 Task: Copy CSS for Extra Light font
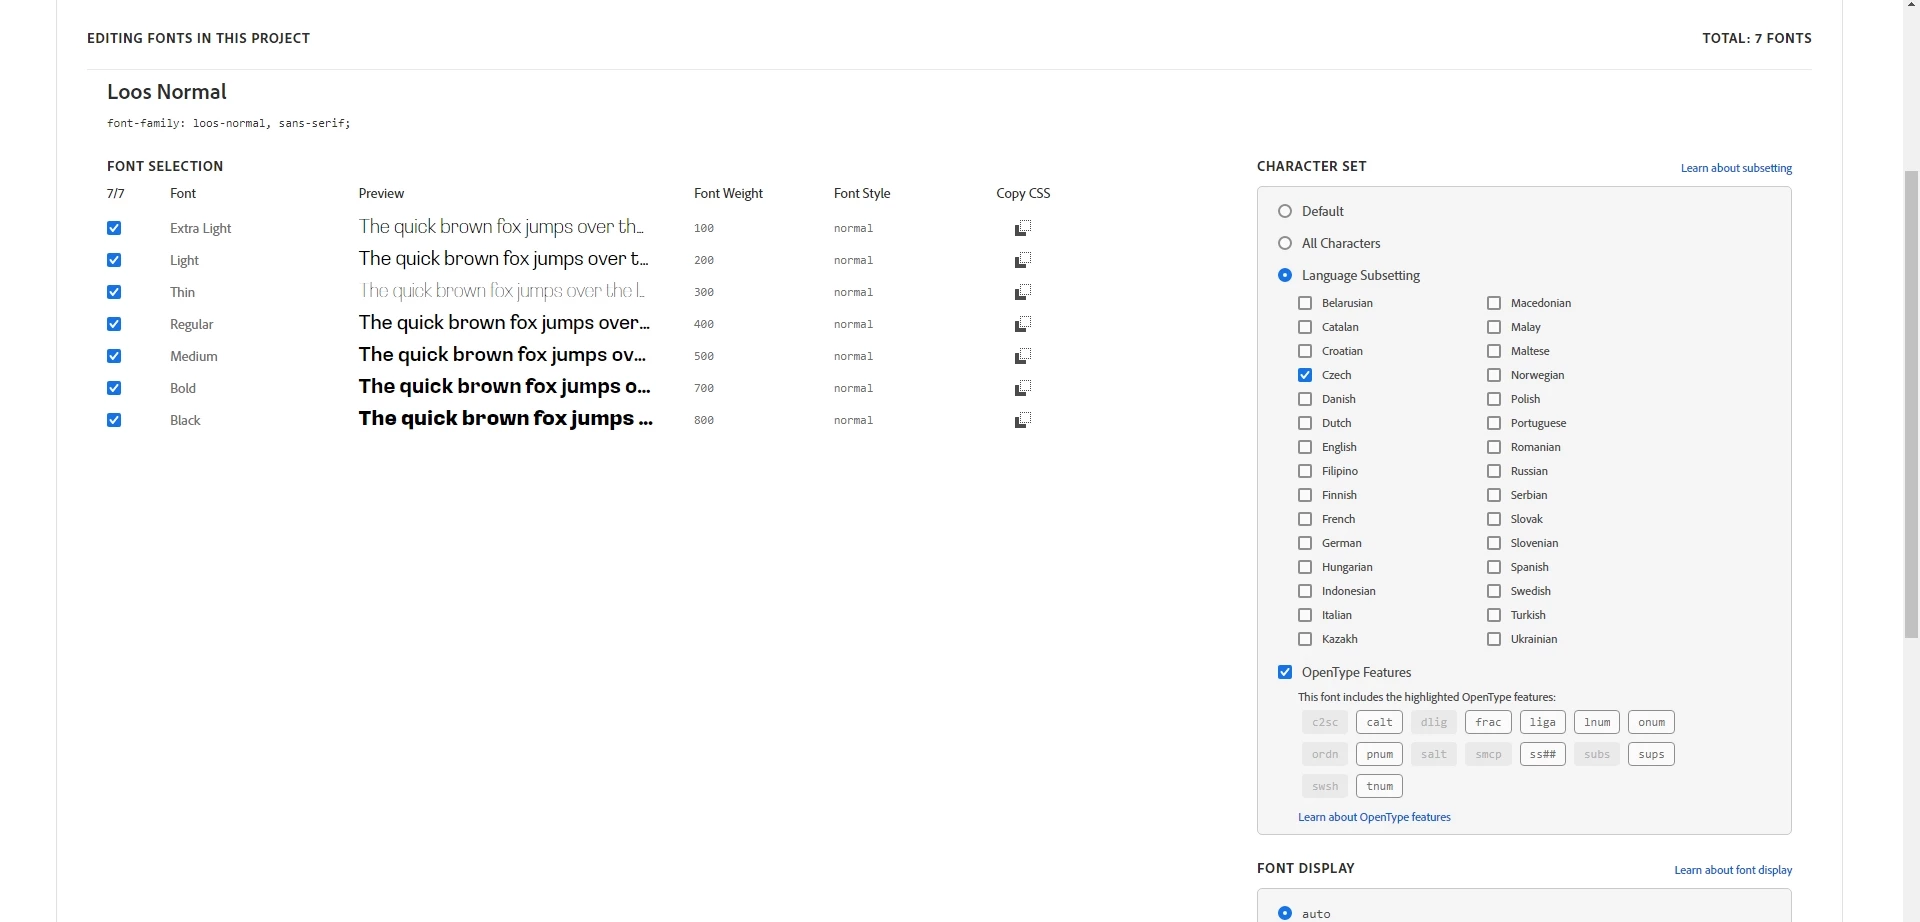[x=1023, y=228]
